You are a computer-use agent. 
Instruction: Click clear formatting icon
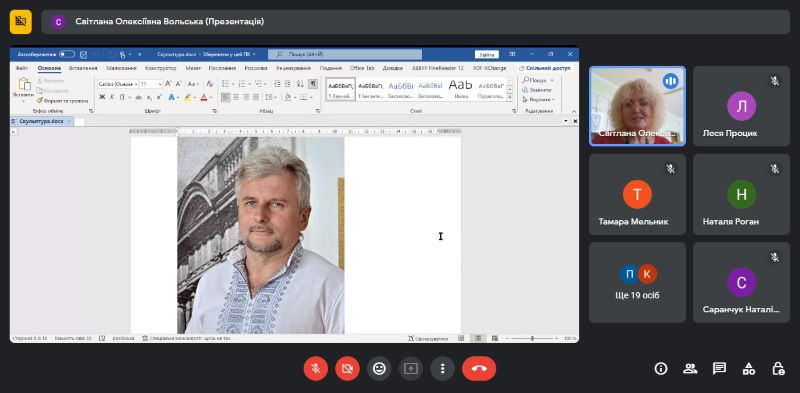209,84
